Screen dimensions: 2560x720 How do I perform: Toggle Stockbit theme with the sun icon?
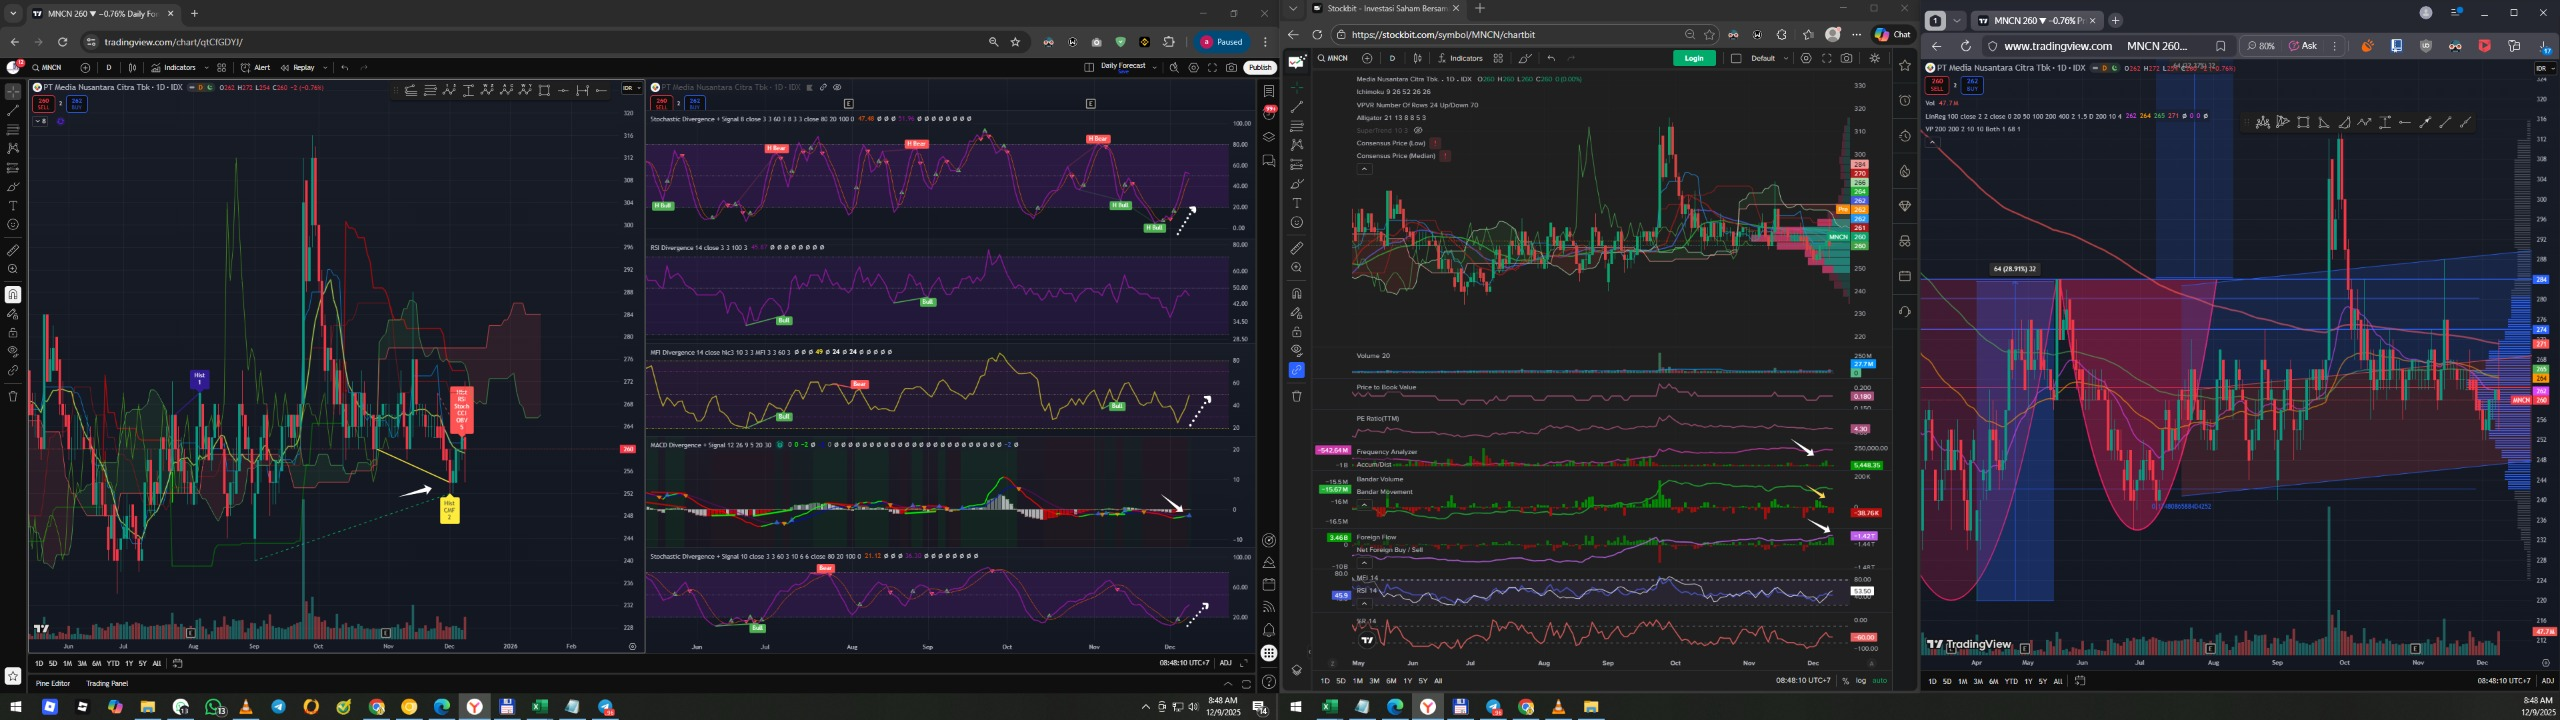tap(1875, 58)
